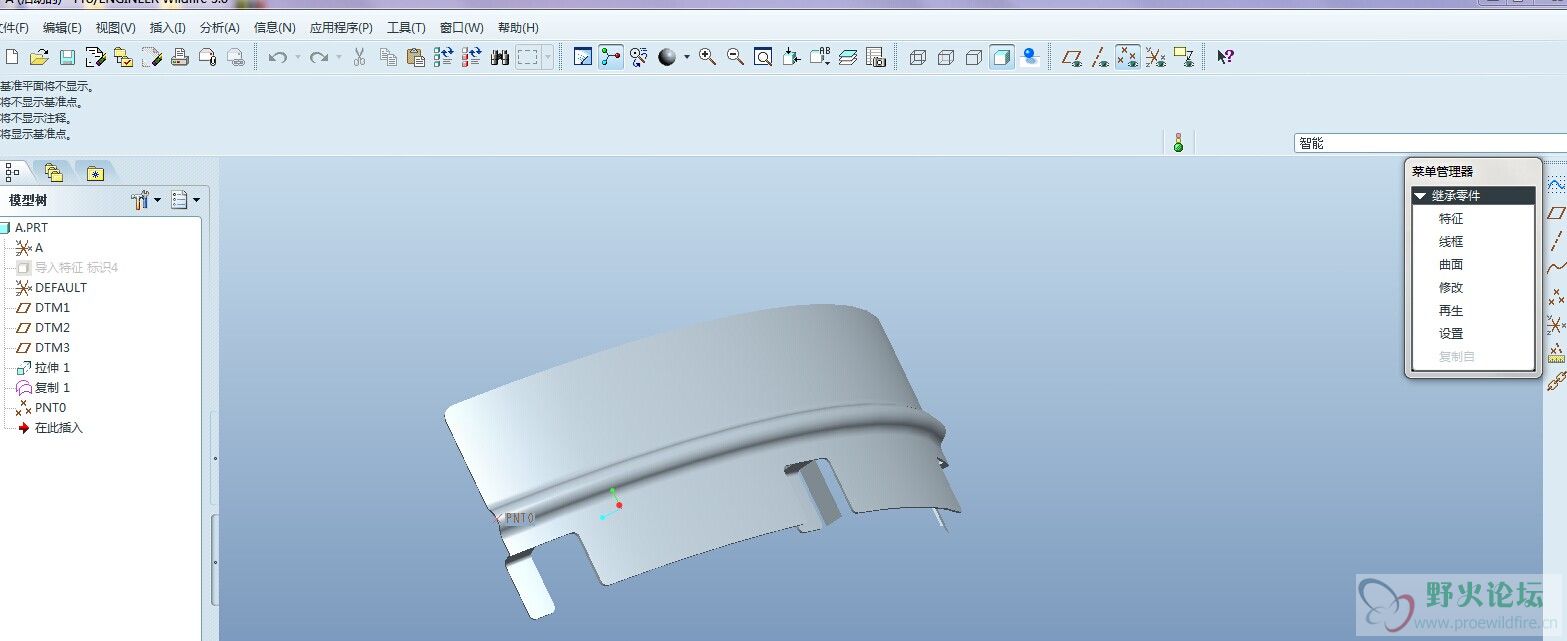Click the Refit zoom-to-fit icon
This screenshot has height=641, width=1567.
click(x=763, y=57)
